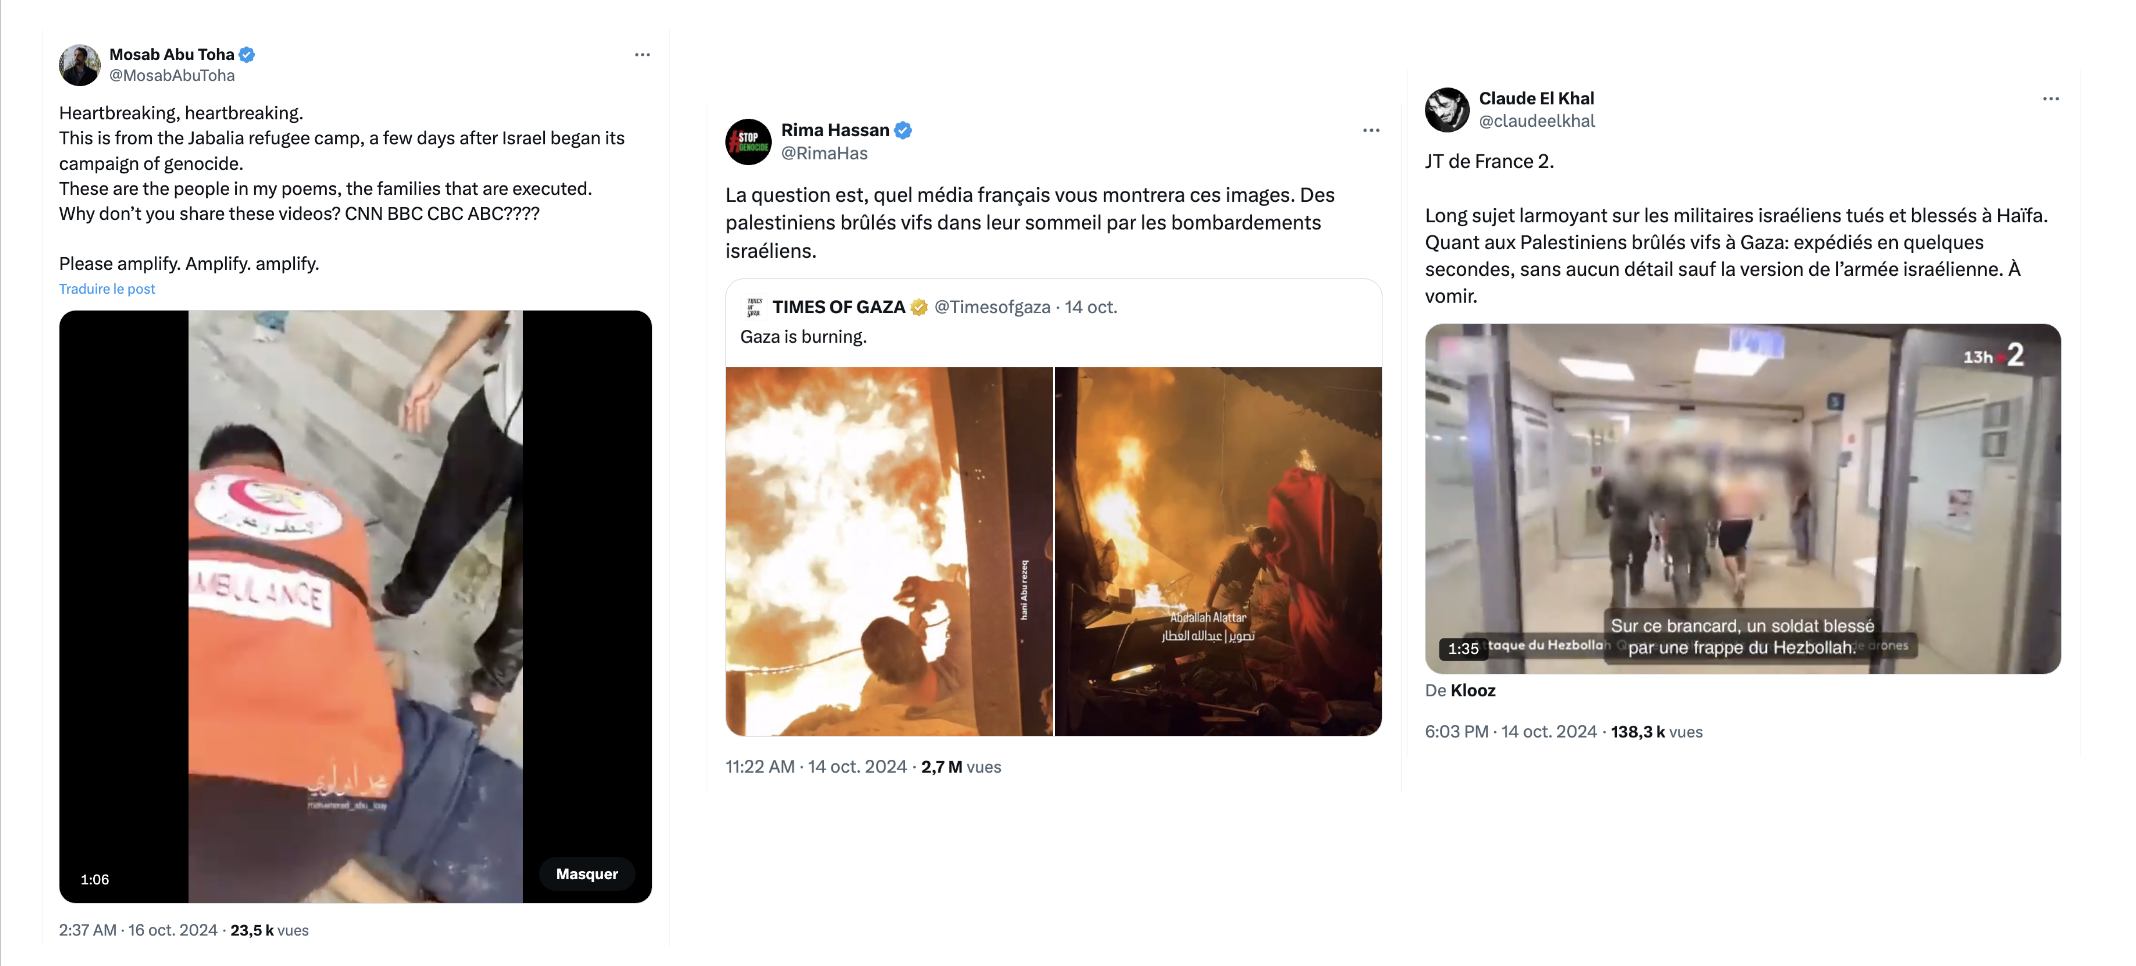Open the @claudeelkhal handle link
2136x966 pixels.
click(1536, 121)
